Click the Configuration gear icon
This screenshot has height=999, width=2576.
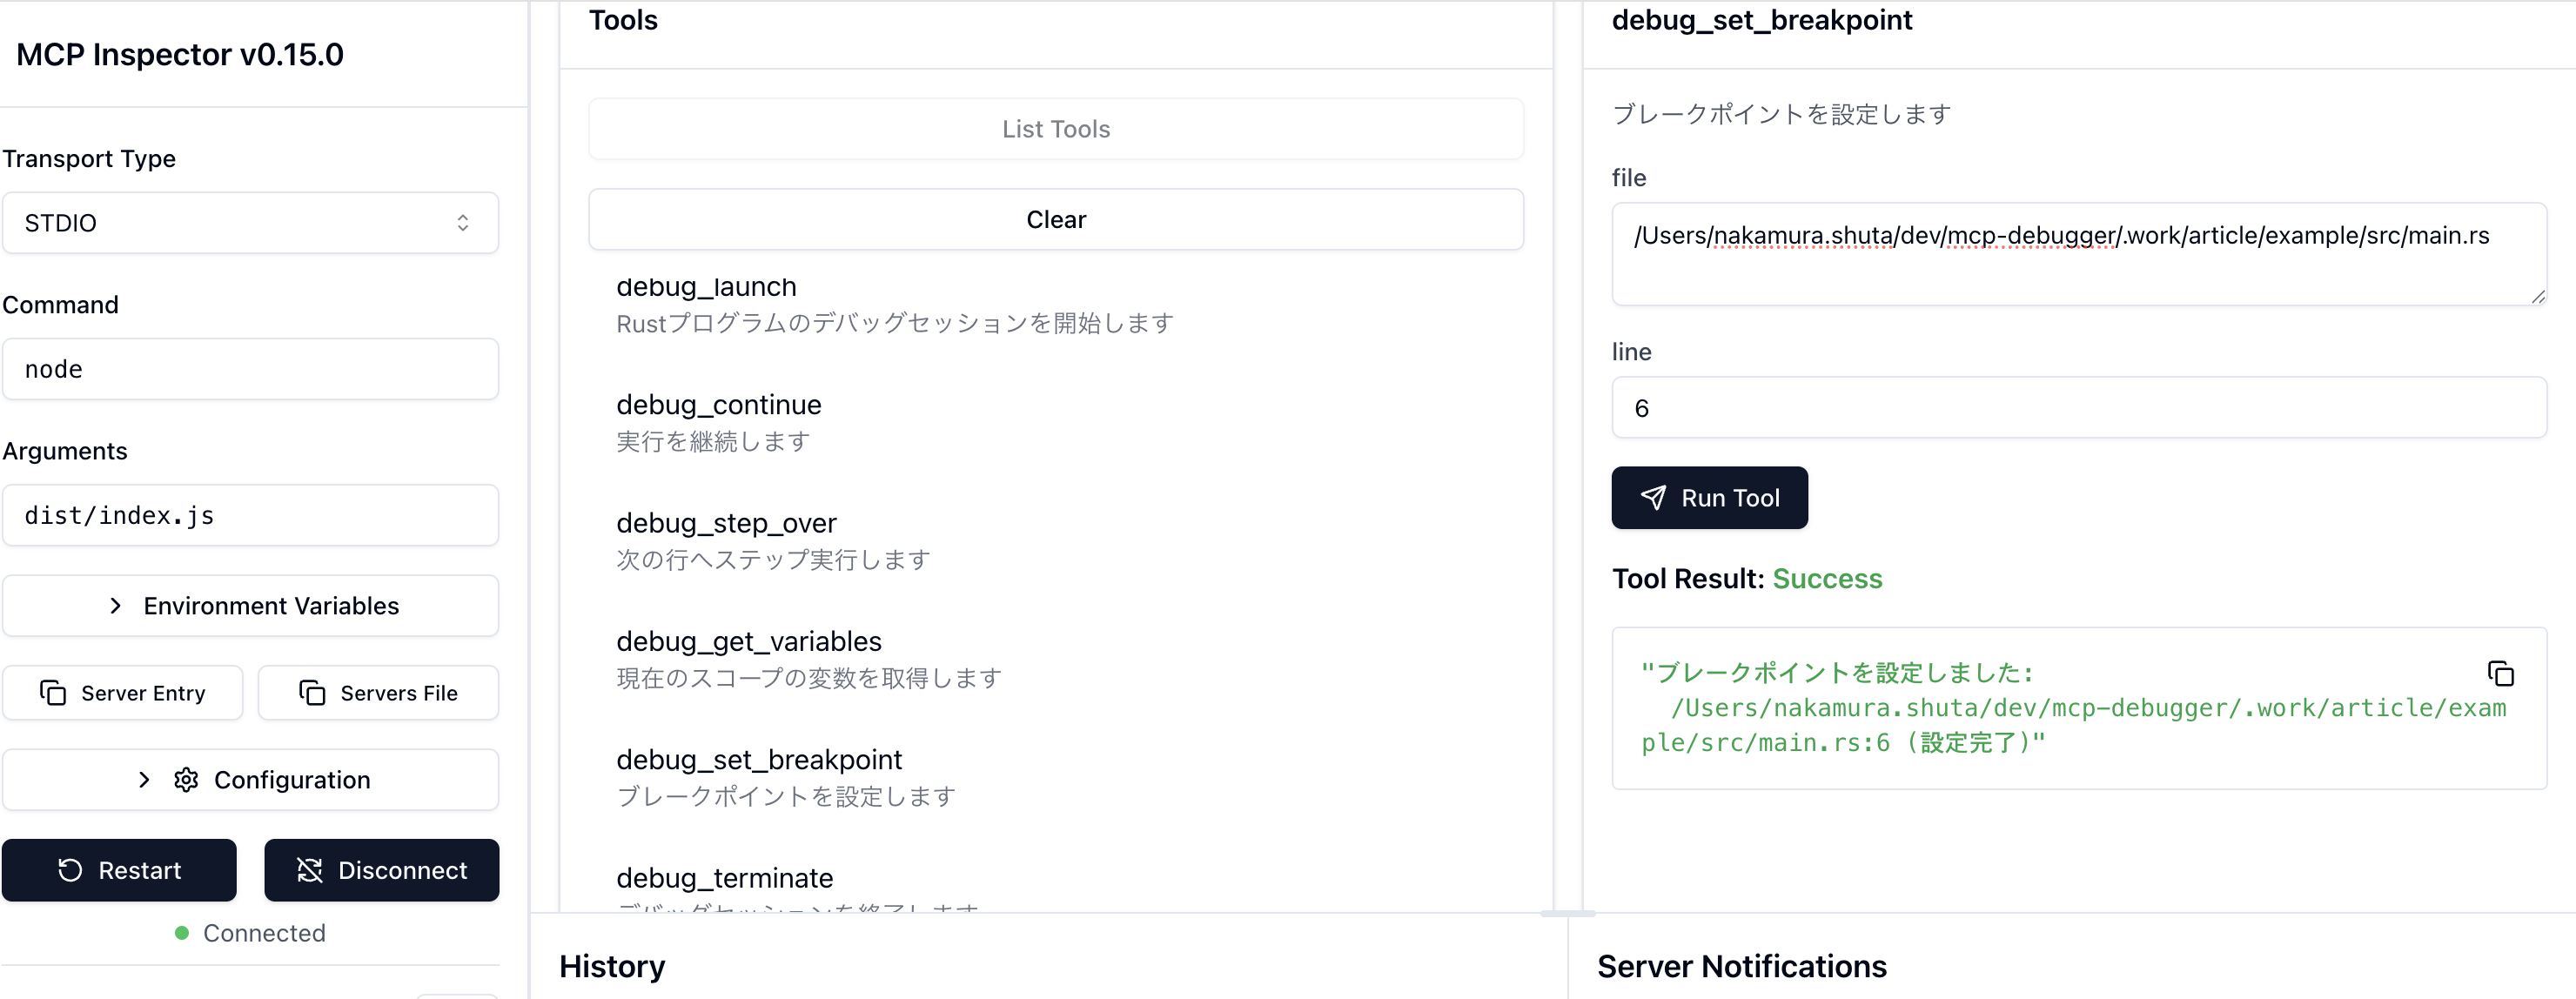[186, 780]
